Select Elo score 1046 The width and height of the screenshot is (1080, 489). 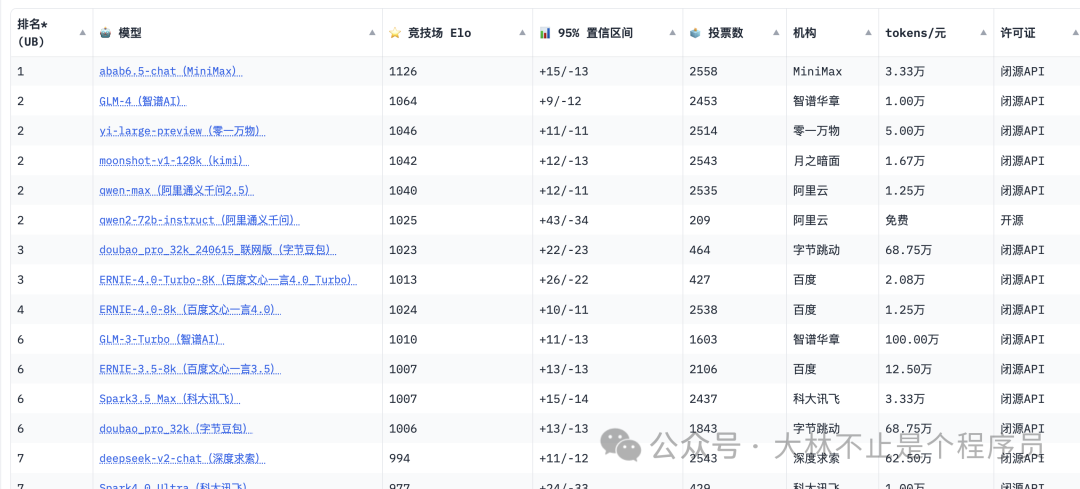point(403,131)
